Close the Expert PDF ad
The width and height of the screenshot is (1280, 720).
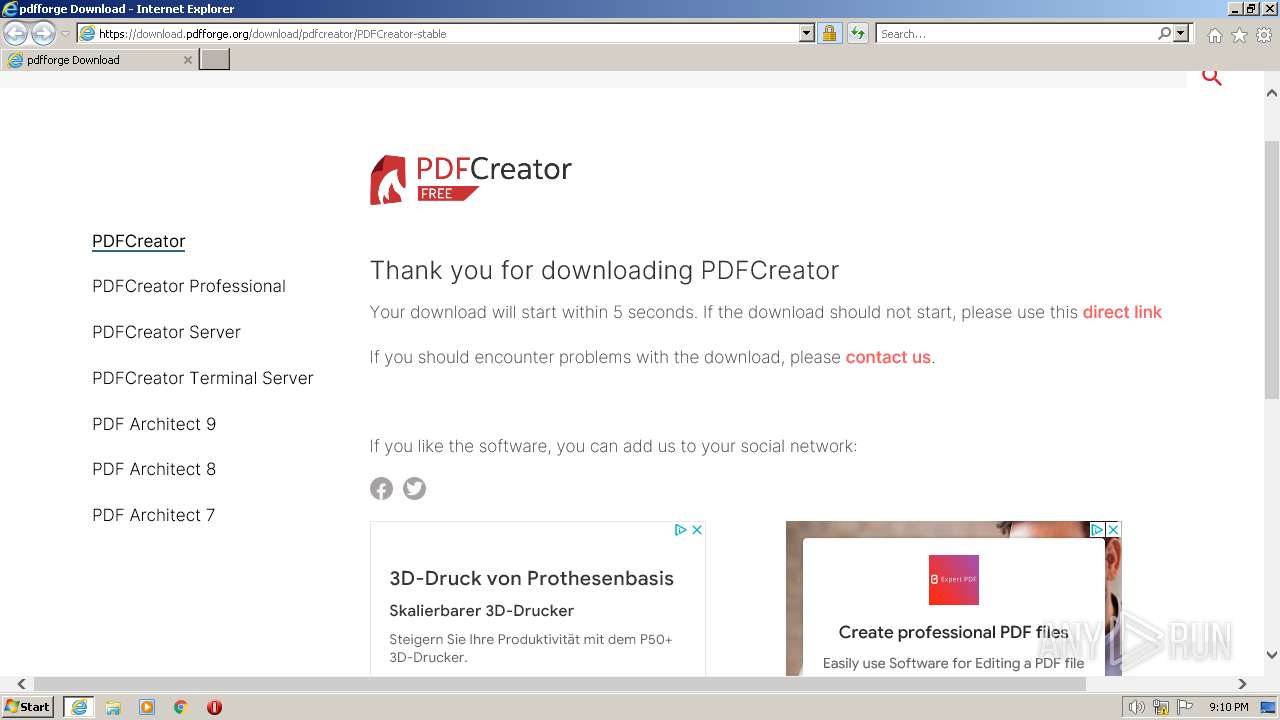pyautogui.click(x=1114, y=530)
